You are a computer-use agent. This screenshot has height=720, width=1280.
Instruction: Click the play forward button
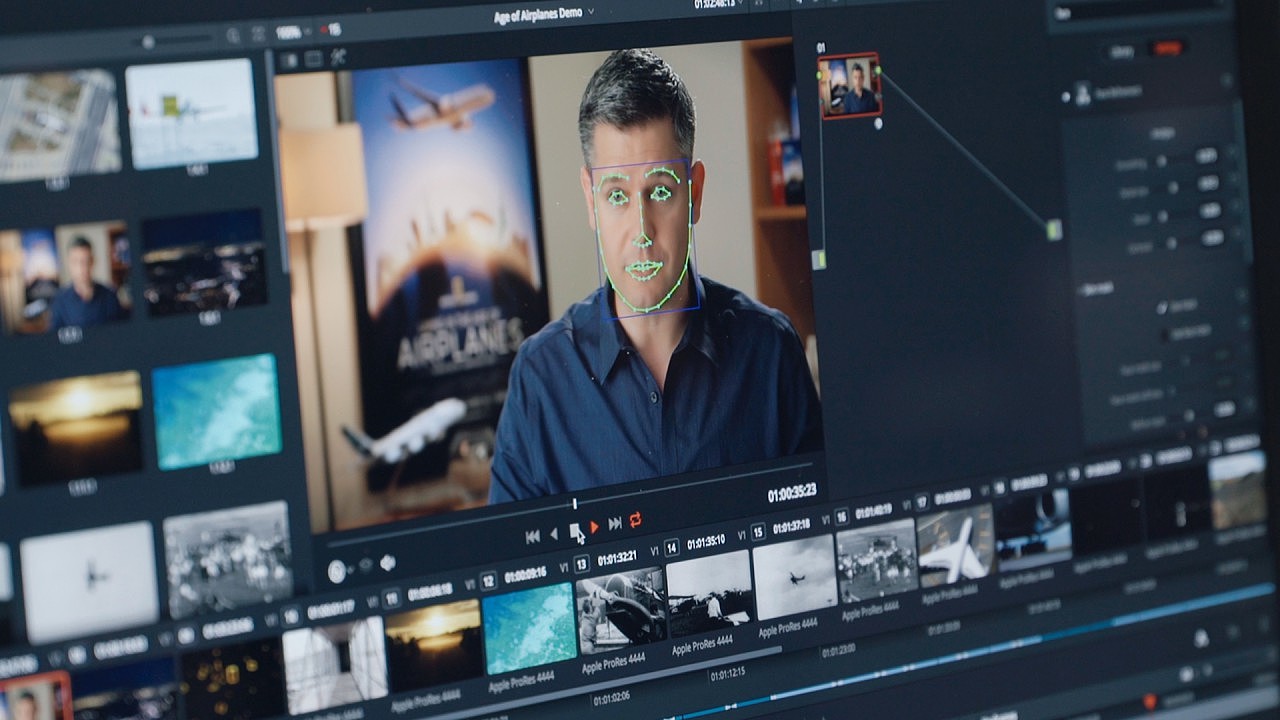(594, 527)
